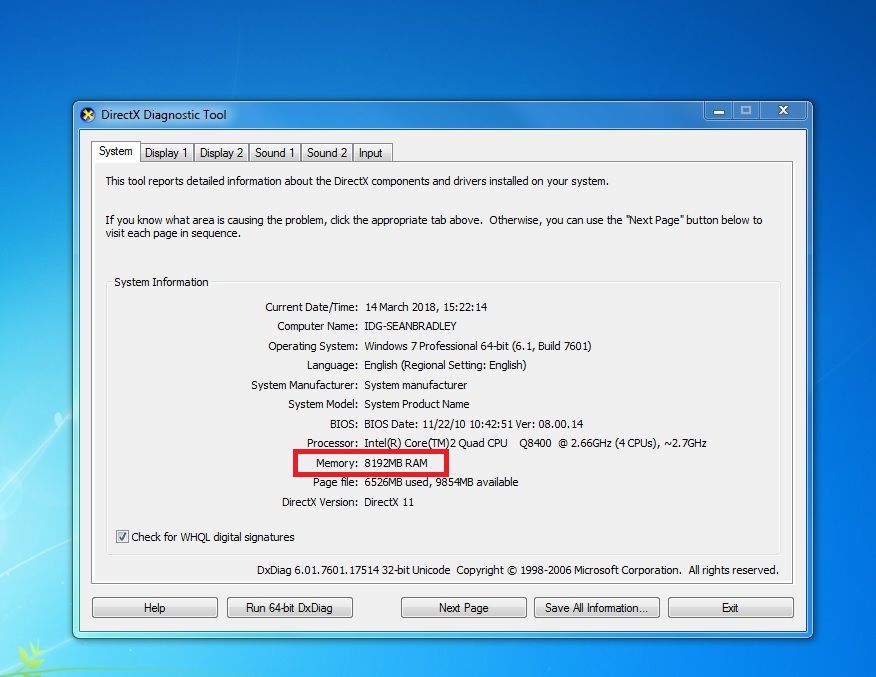
Task: Click the "BIOS:" label
Action: pos(344,425)
